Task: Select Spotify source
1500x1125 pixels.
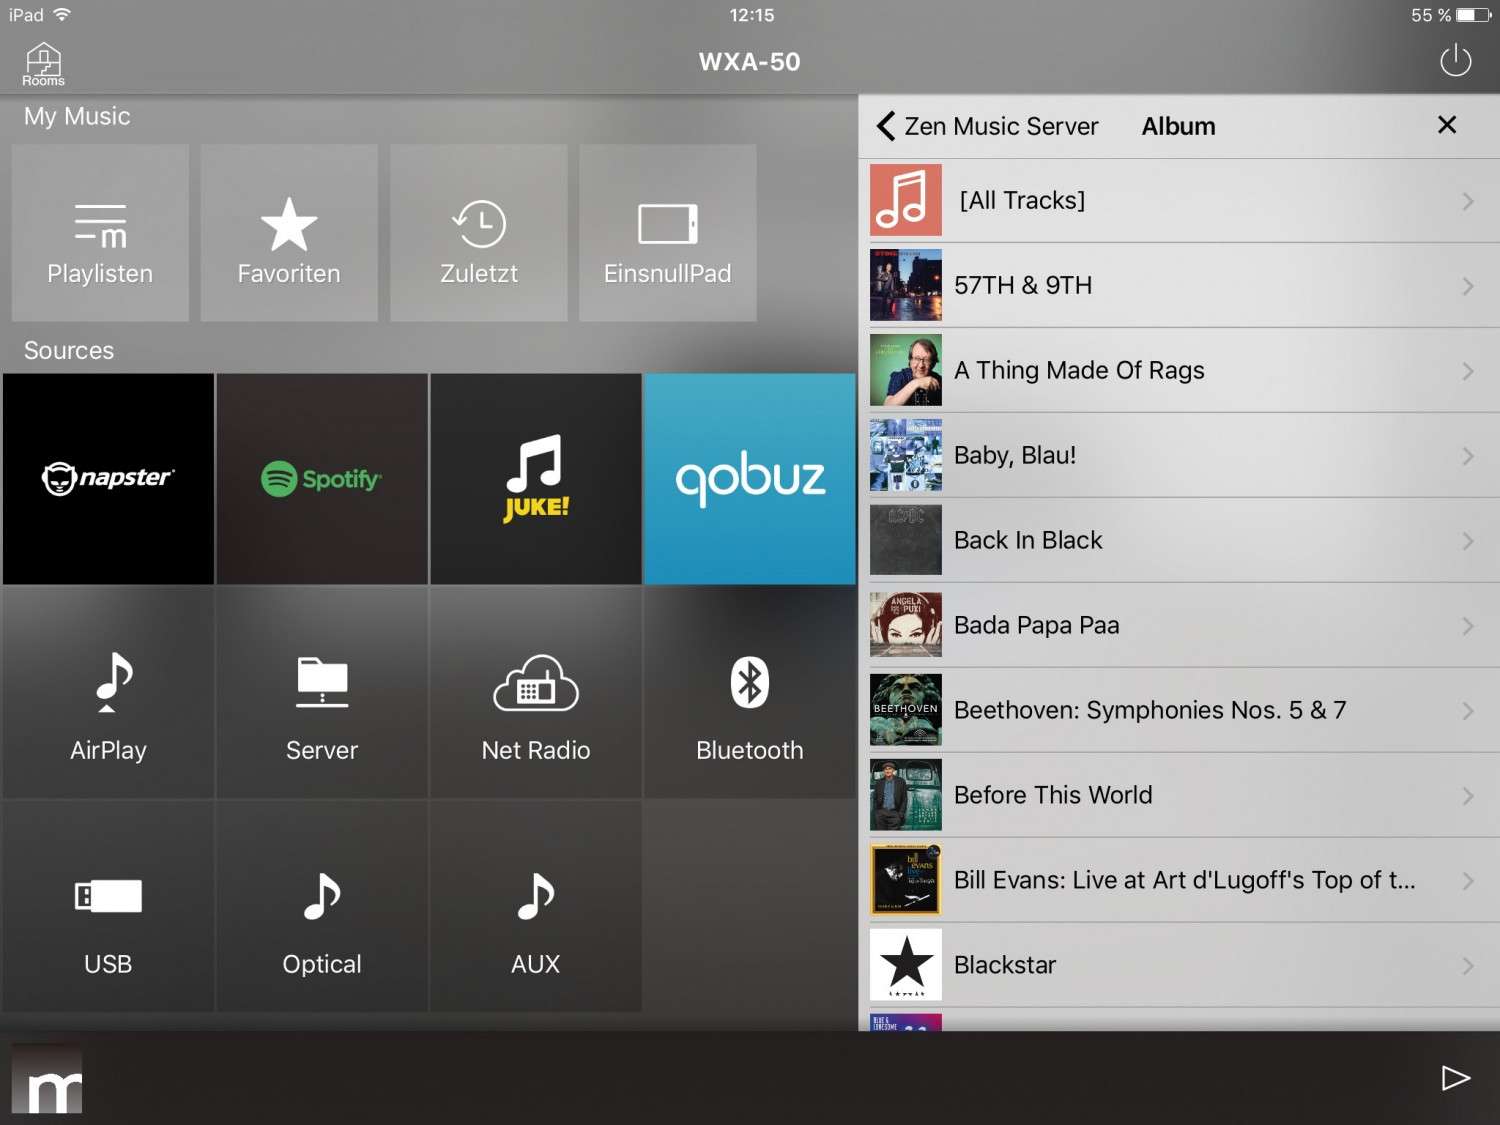Action: pos(322,479)
